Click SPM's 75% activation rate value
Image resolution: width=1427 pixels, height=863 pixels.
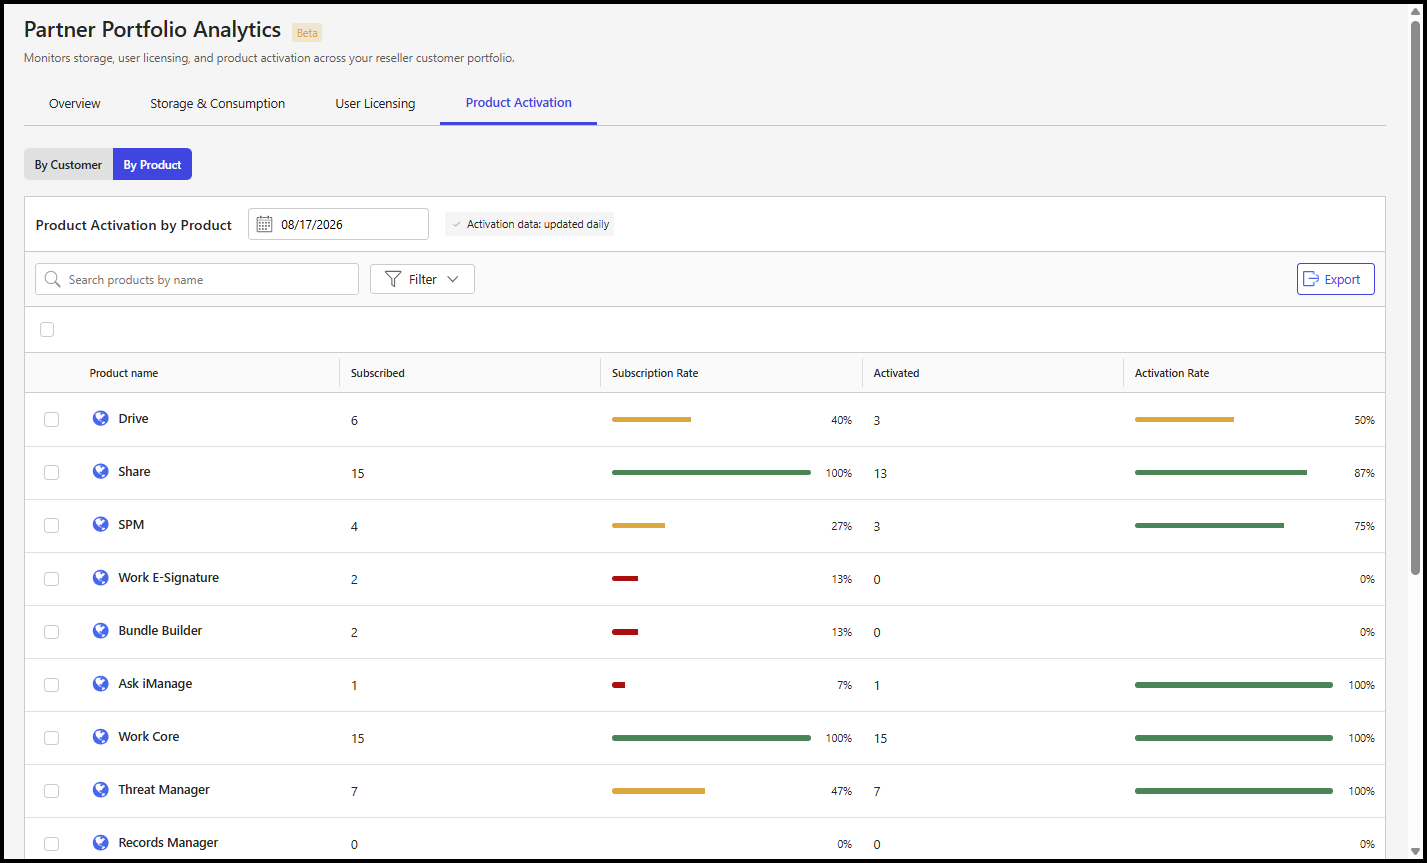tap(1364, 526)
